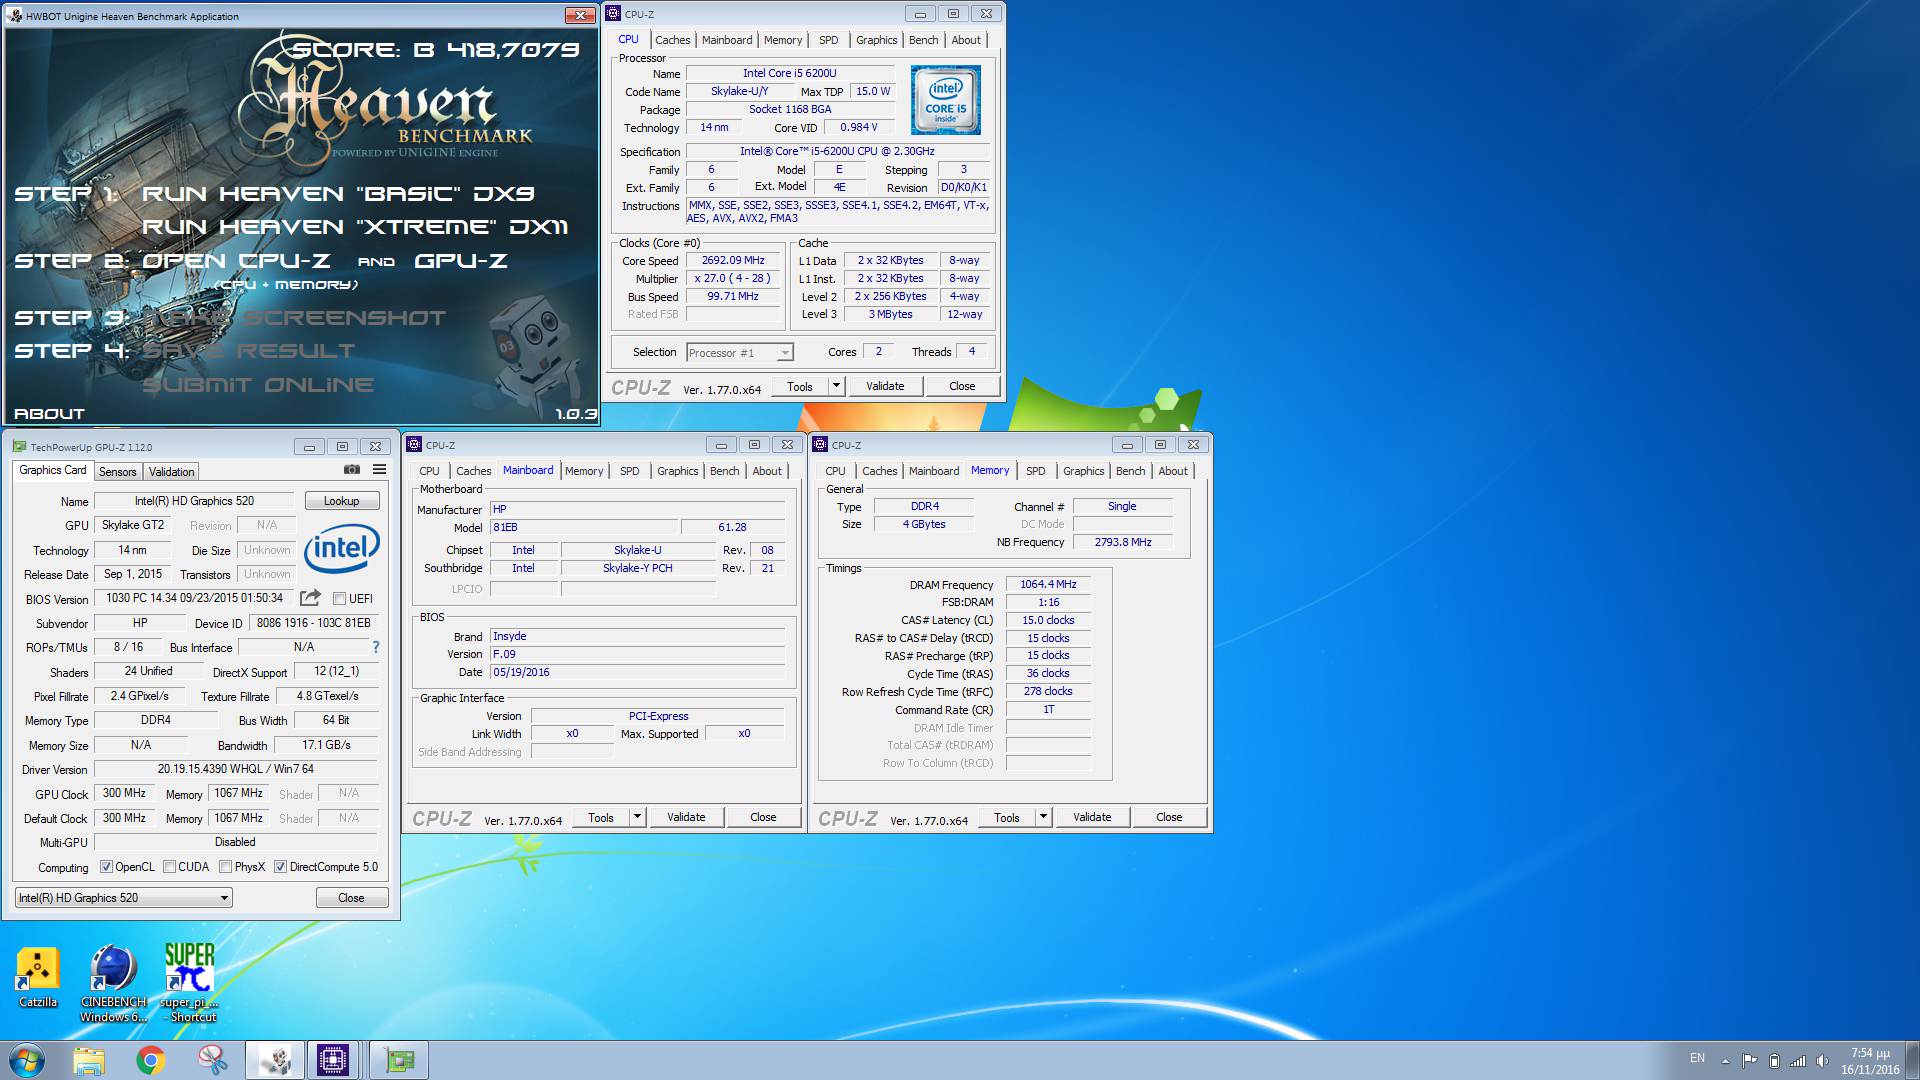Open the super_pi shortcut on desktop
This screenshot has width=1920, height=1080.
tap(189, 983)
